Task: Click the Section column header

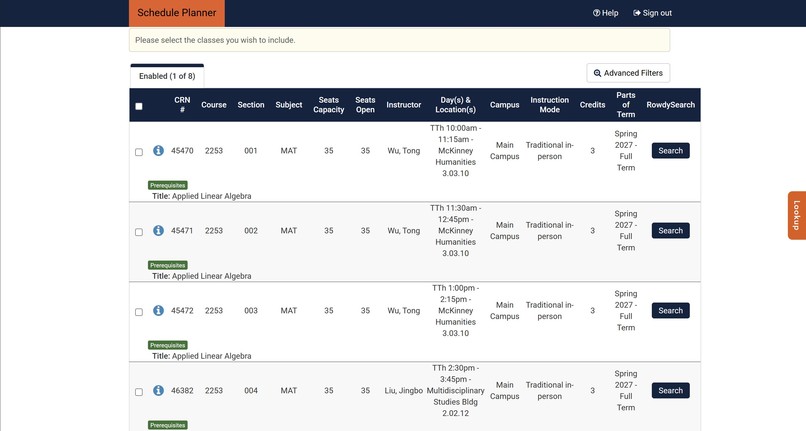Action: 251,104
